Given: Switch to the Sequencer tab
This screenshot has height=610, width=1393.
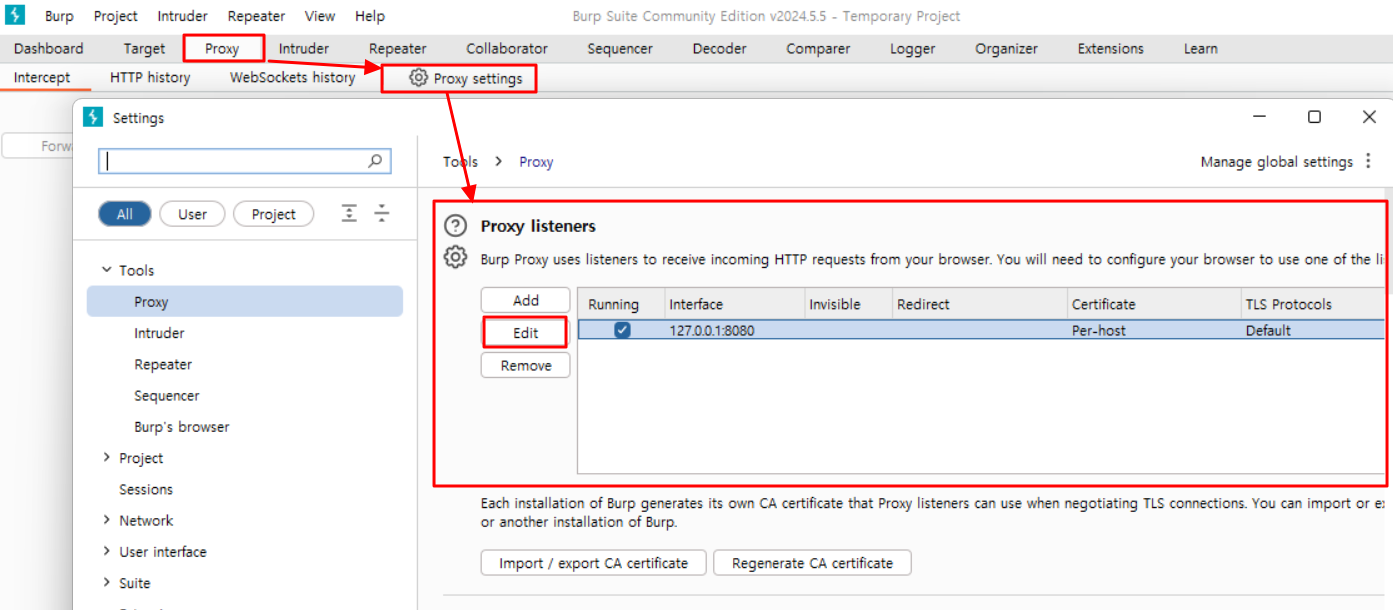Looking at the screenshot, I should click(x=620, y=48).
